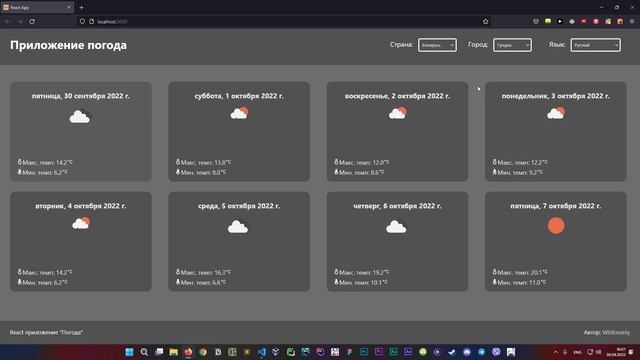Click the cloud icon on the четверг, 6 октября card
The width and height of the screenshot is (640, 360).
coord(396,227)
